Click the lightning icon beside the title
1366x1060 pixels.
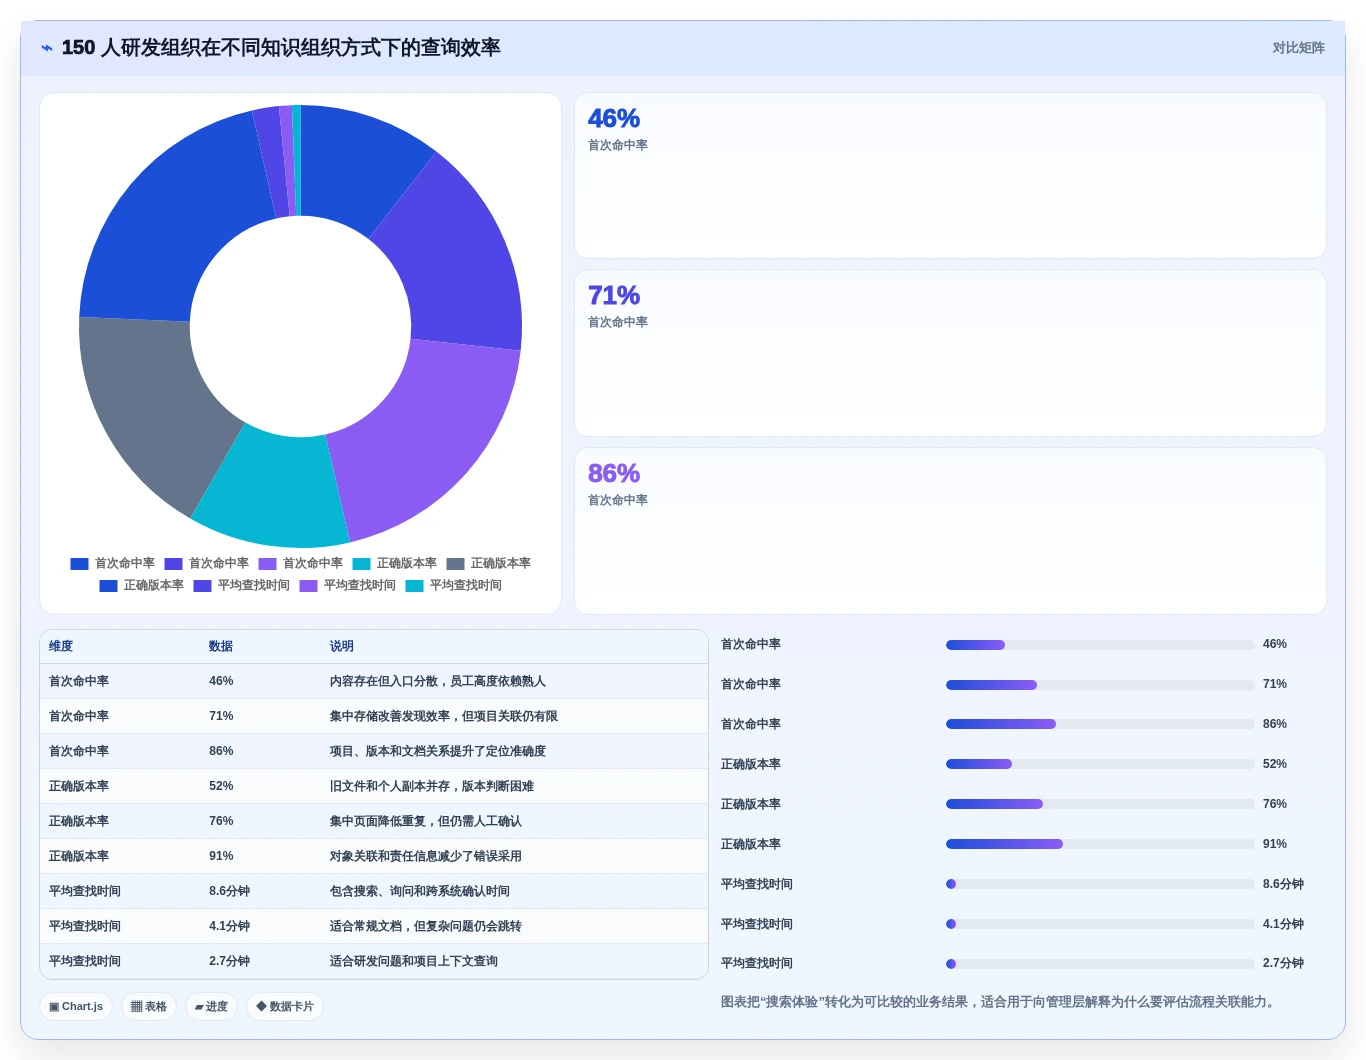(47, 48)
